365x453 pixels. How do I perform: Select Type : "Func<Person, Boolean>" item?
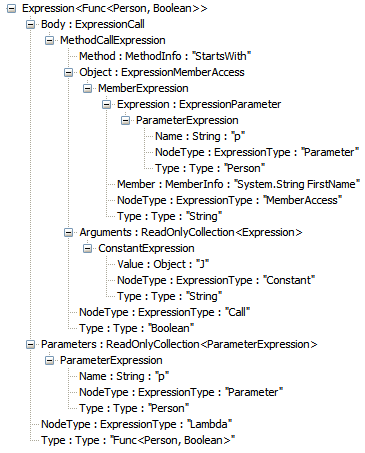(138, 440)
